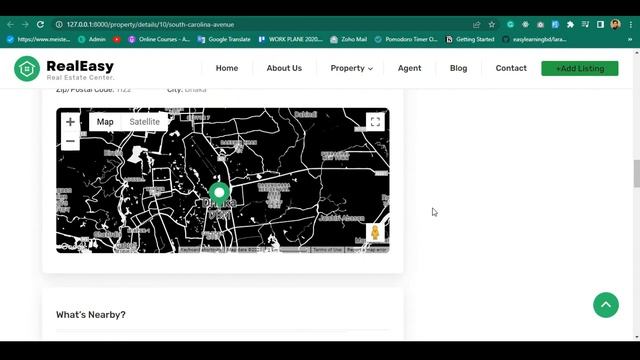This screenshot has height=360, width=640.
Task: Open the Online Courses bookmark
Action: click(159, 40)
